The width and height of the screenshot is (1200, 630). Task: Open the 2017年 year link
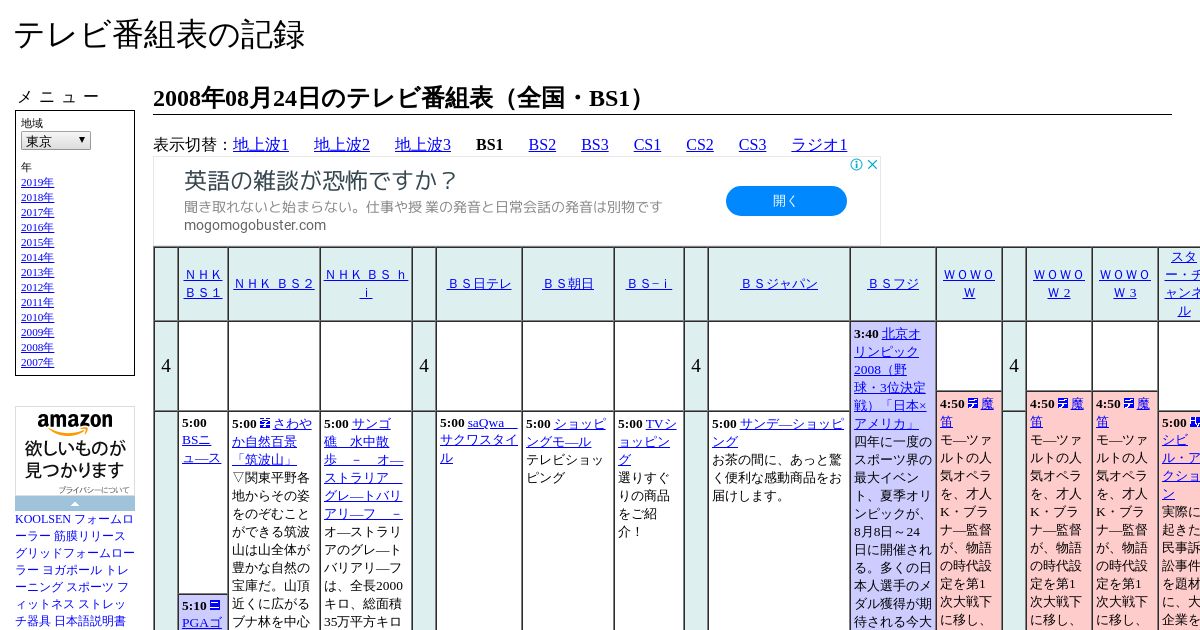37,212
